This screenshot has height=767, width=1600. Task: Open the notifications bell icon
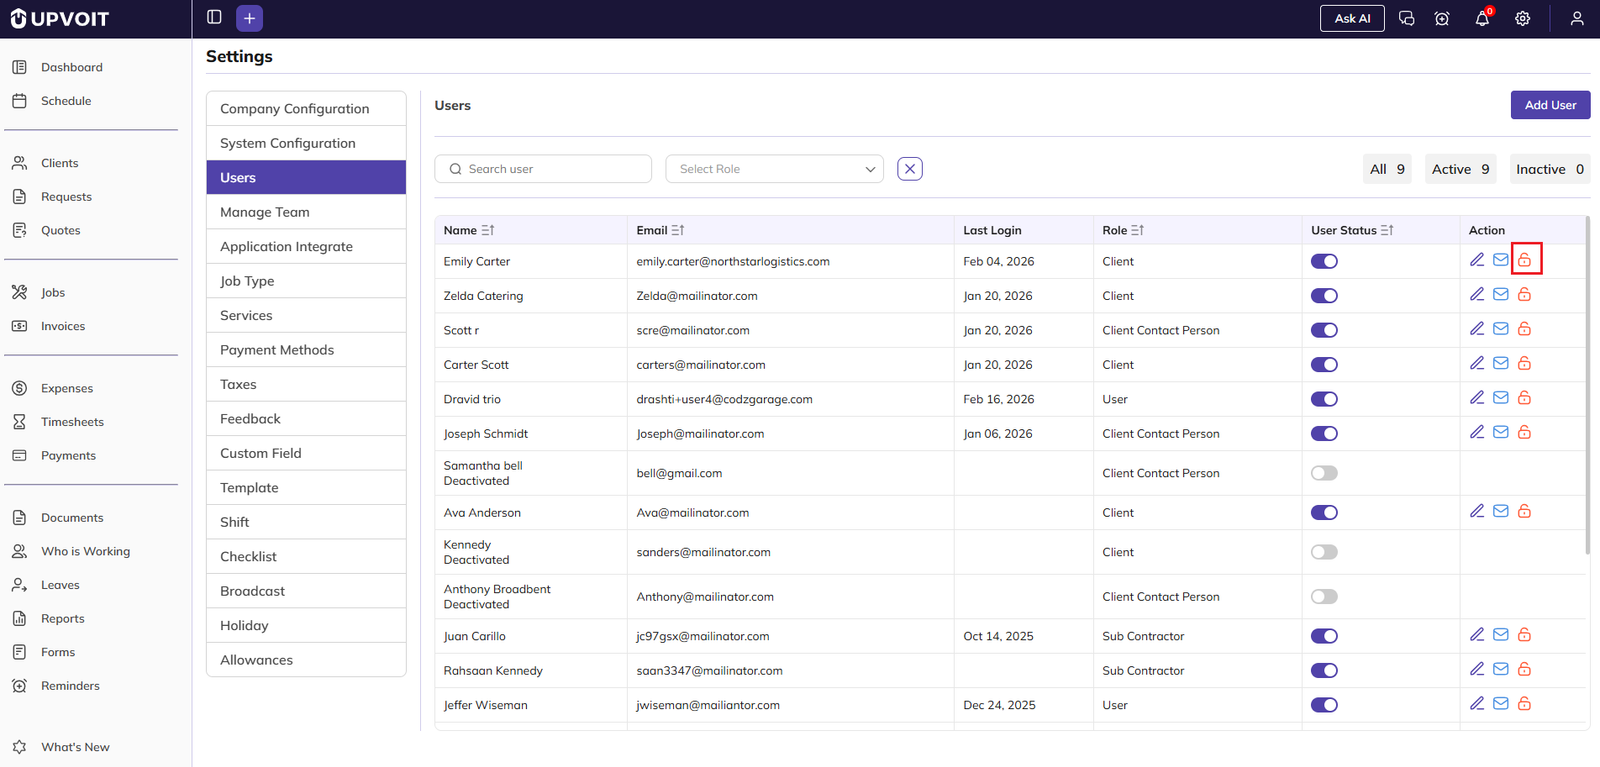(1482, 19)
